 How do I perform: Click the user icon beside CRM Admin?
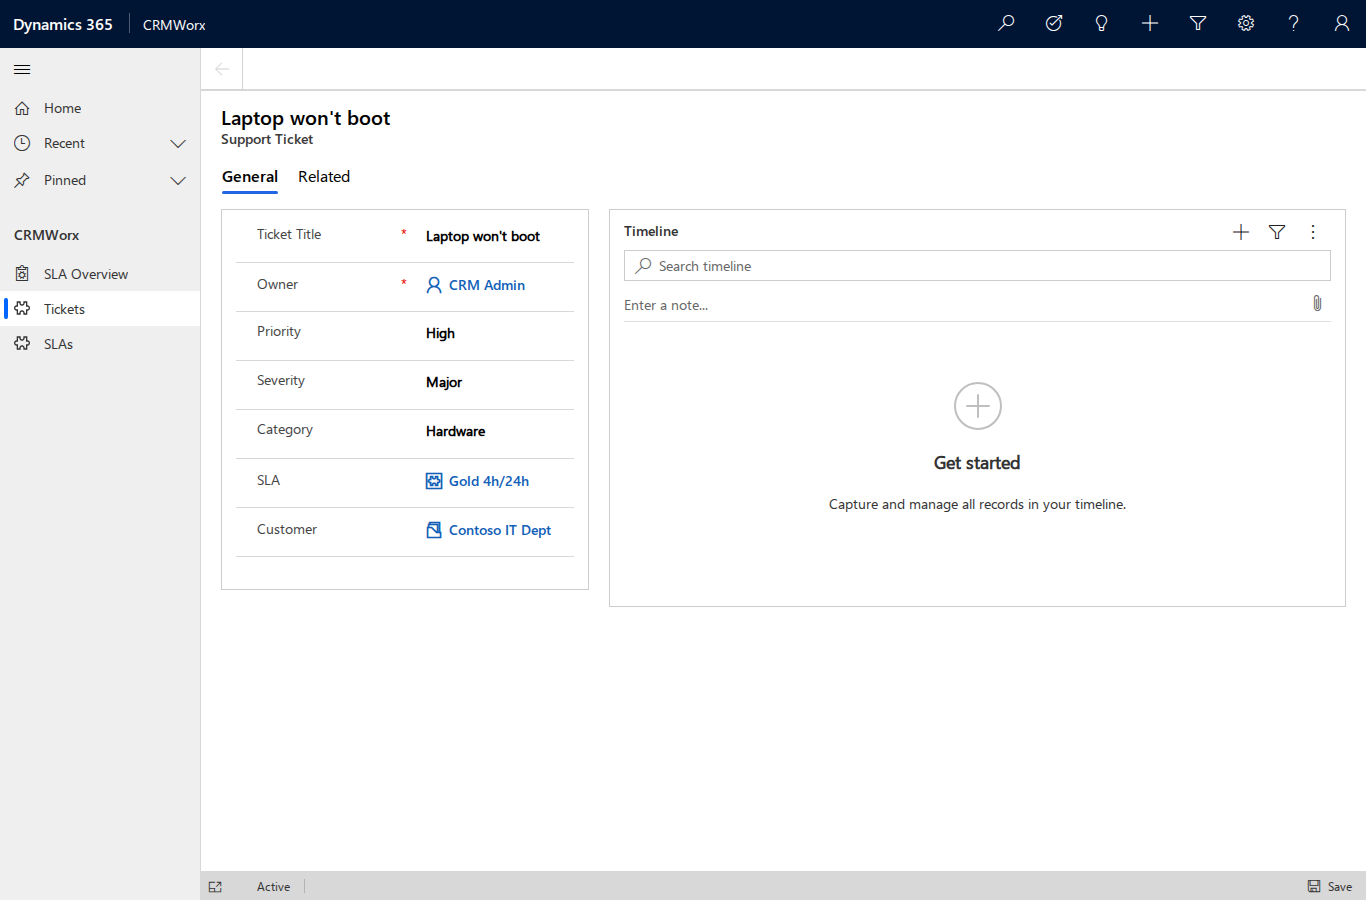tap(434, 285)
